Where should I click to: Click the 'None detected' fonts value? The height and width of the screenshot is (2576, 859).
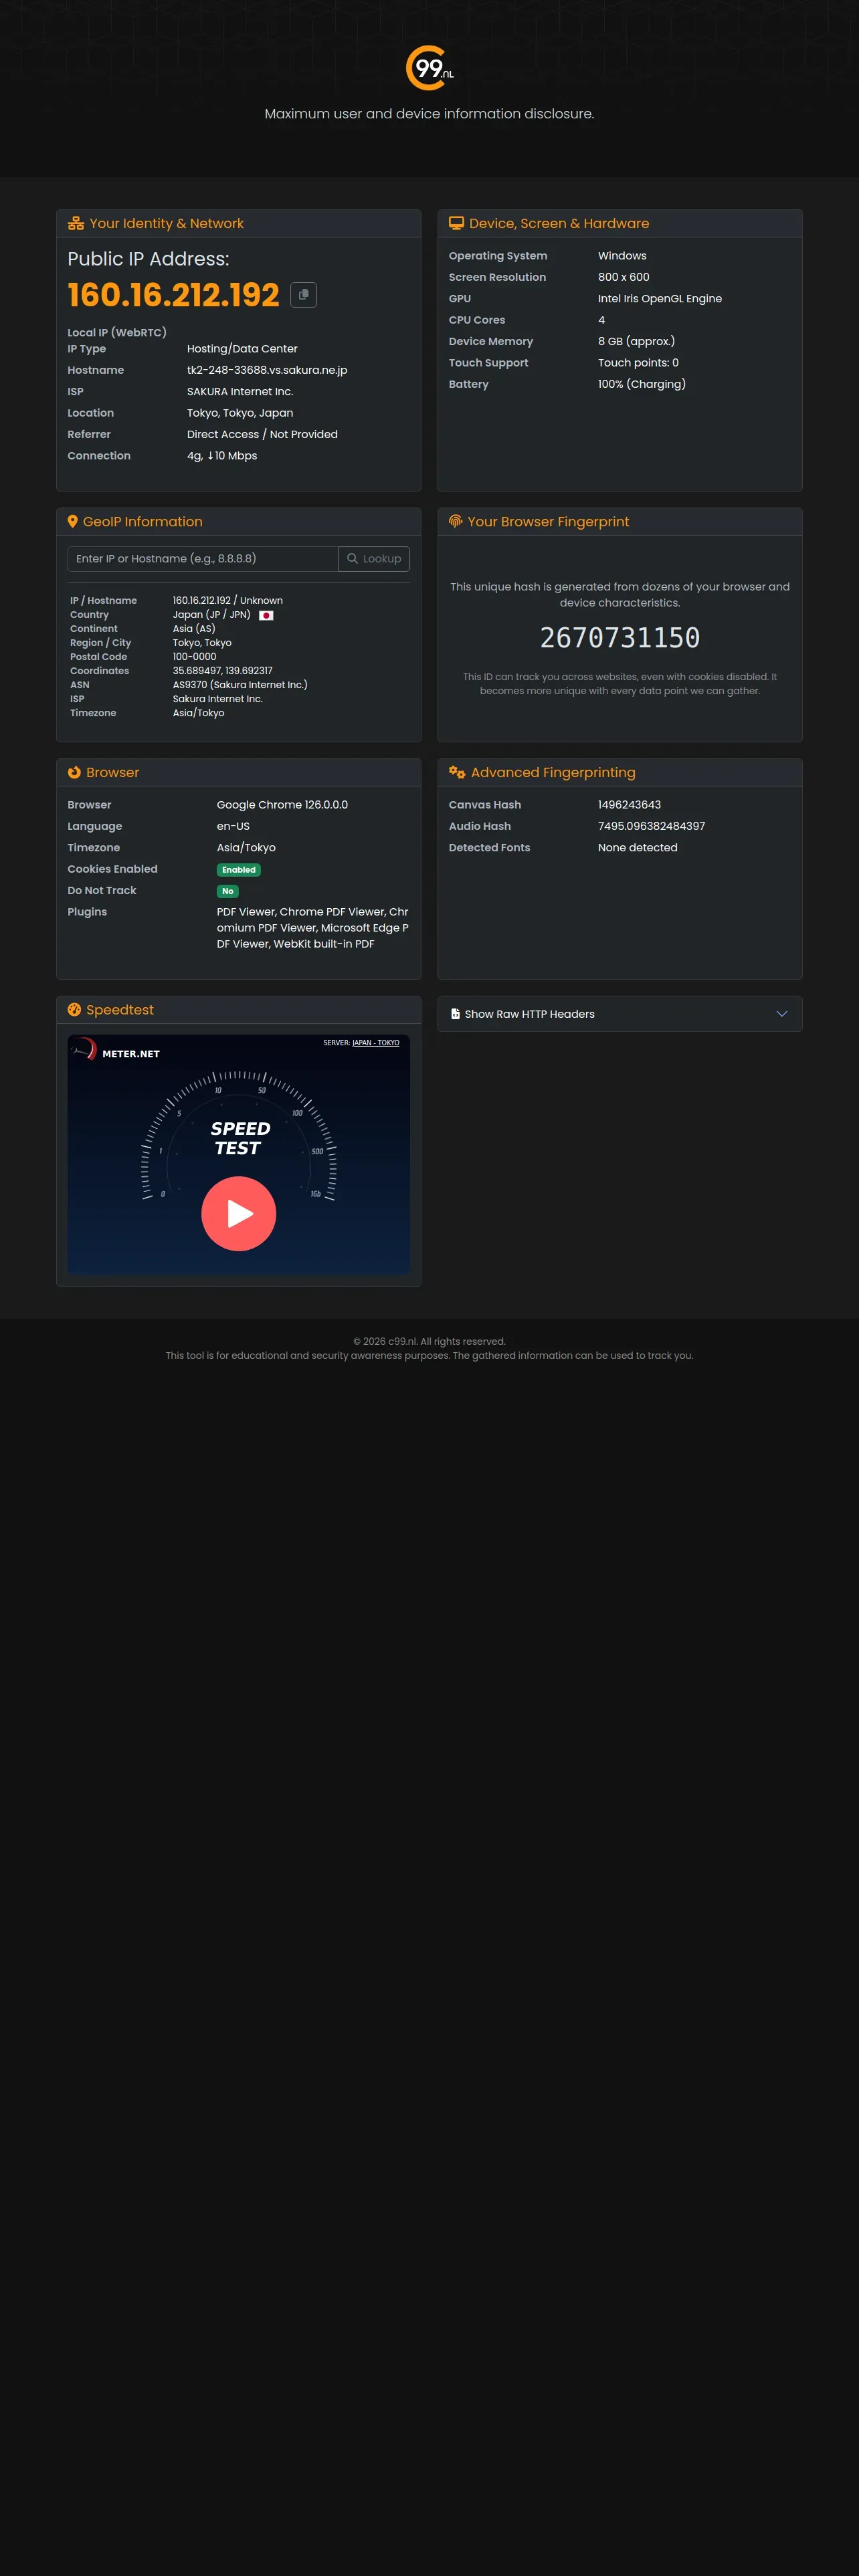point(638,848)
